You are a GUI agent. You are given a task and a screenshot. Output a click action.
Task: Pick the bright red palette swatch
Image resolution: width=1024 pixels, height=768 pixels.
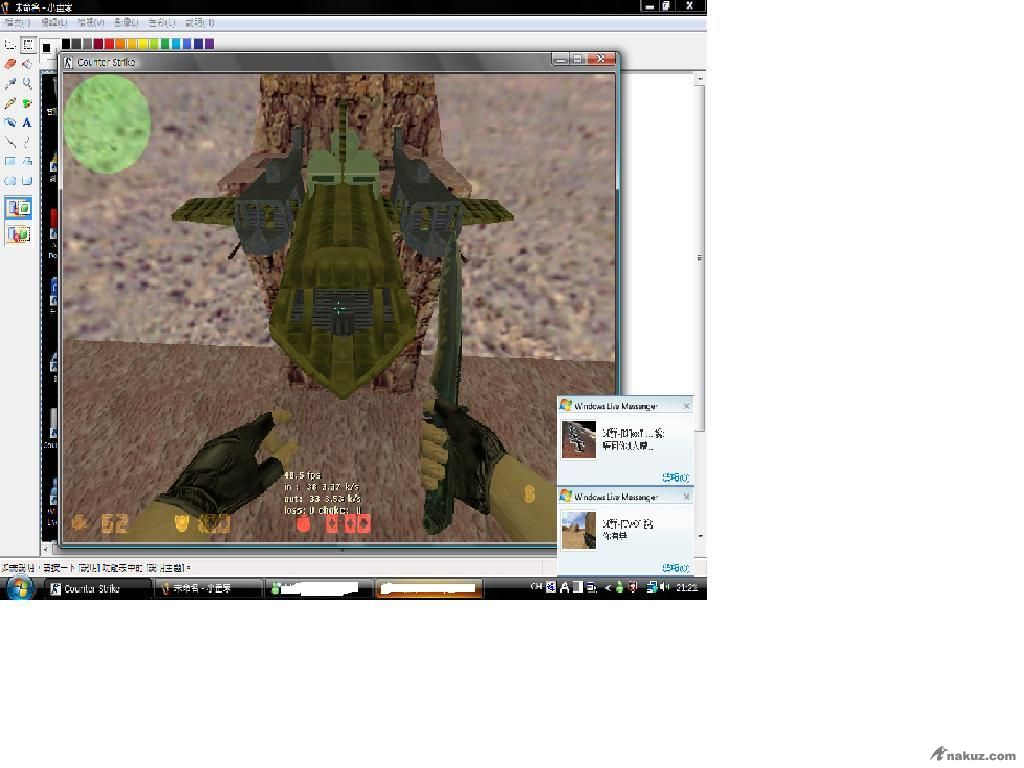pyautogui.click(x=109, y=44)
